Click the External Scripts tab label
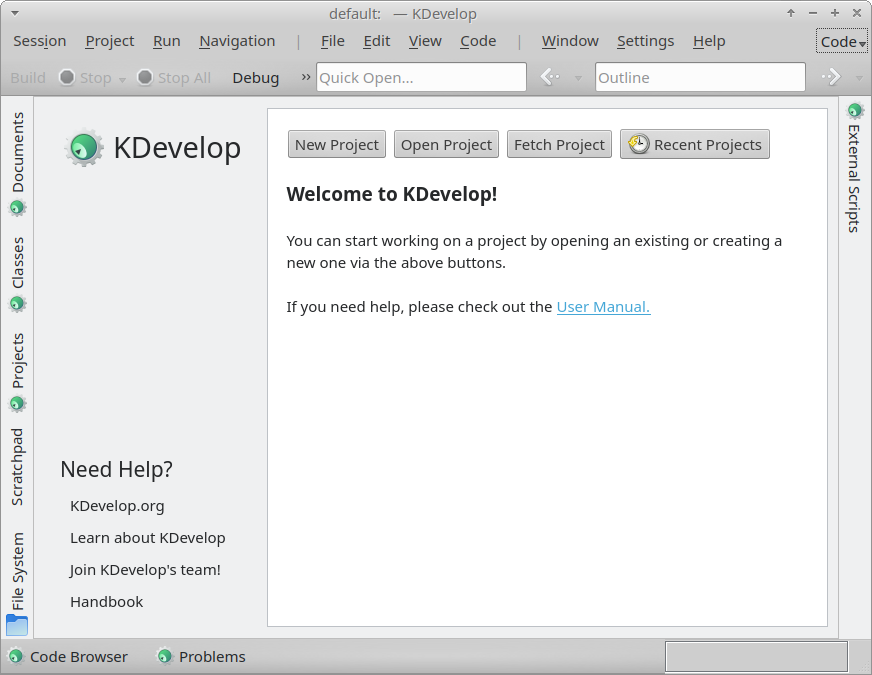 tap(854, 178)
